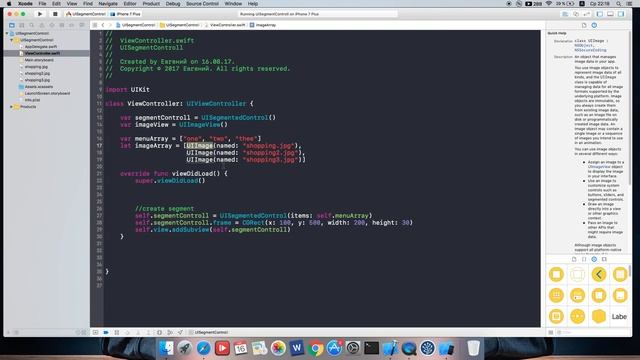
Task: Run the app with the Play button
Action: pos(40,14)
